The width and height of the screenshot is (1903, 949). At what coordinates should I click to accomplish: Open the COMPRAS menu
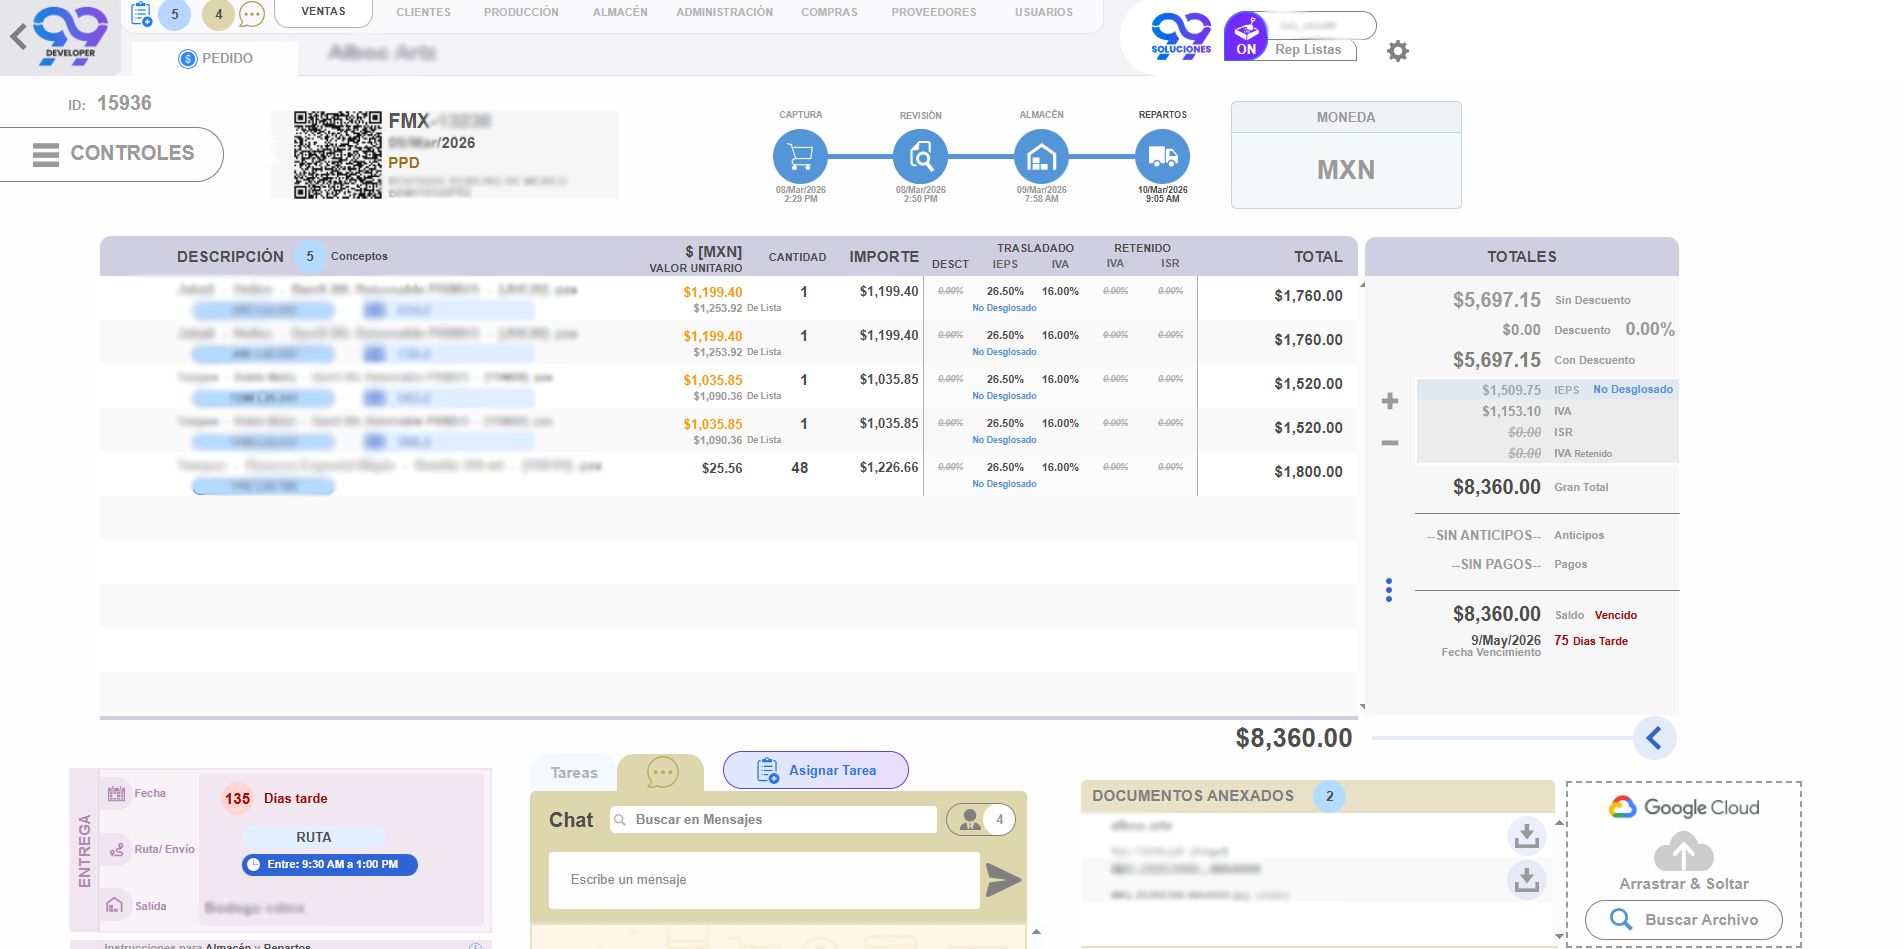click(829, 12)
